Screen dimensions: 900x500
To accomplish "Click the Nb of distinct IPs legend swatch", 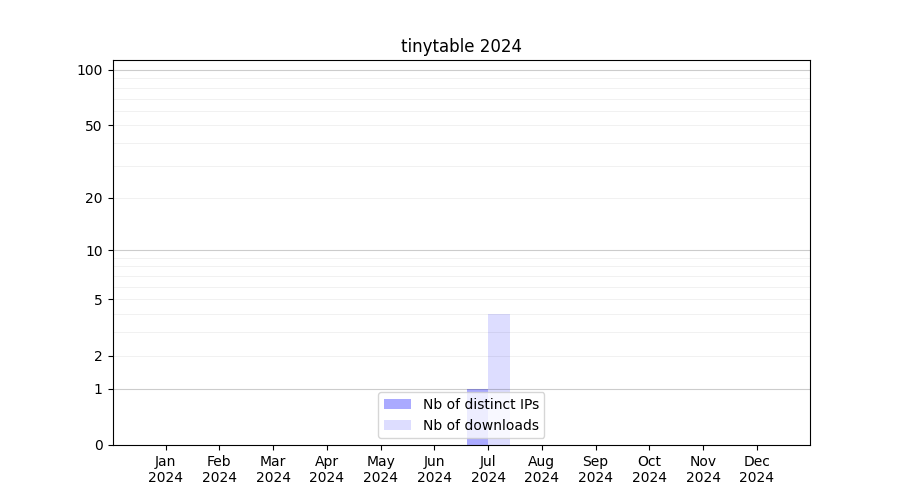I will [x=397, y=404].
